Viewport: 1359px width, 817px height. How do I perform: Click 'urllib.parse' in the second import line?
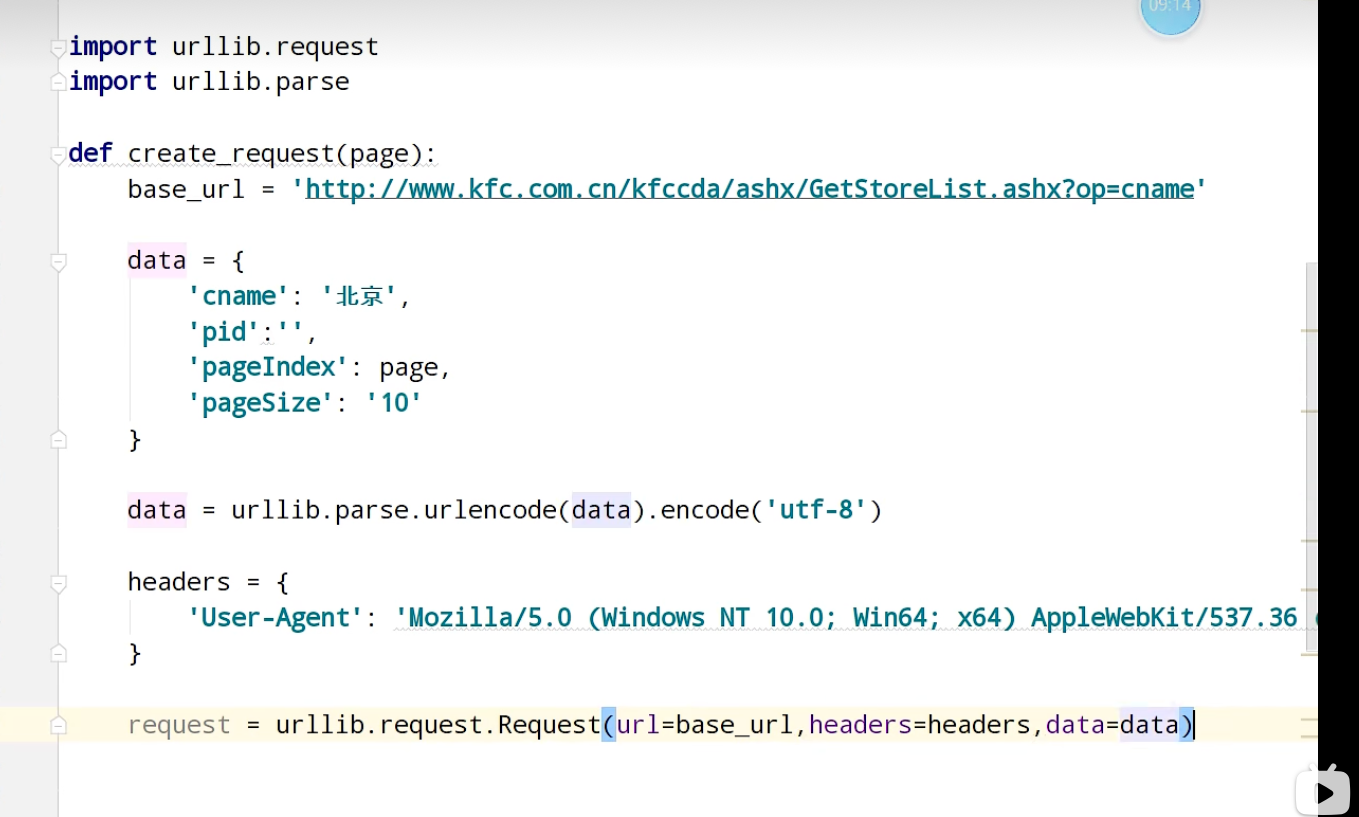[261, 81]
